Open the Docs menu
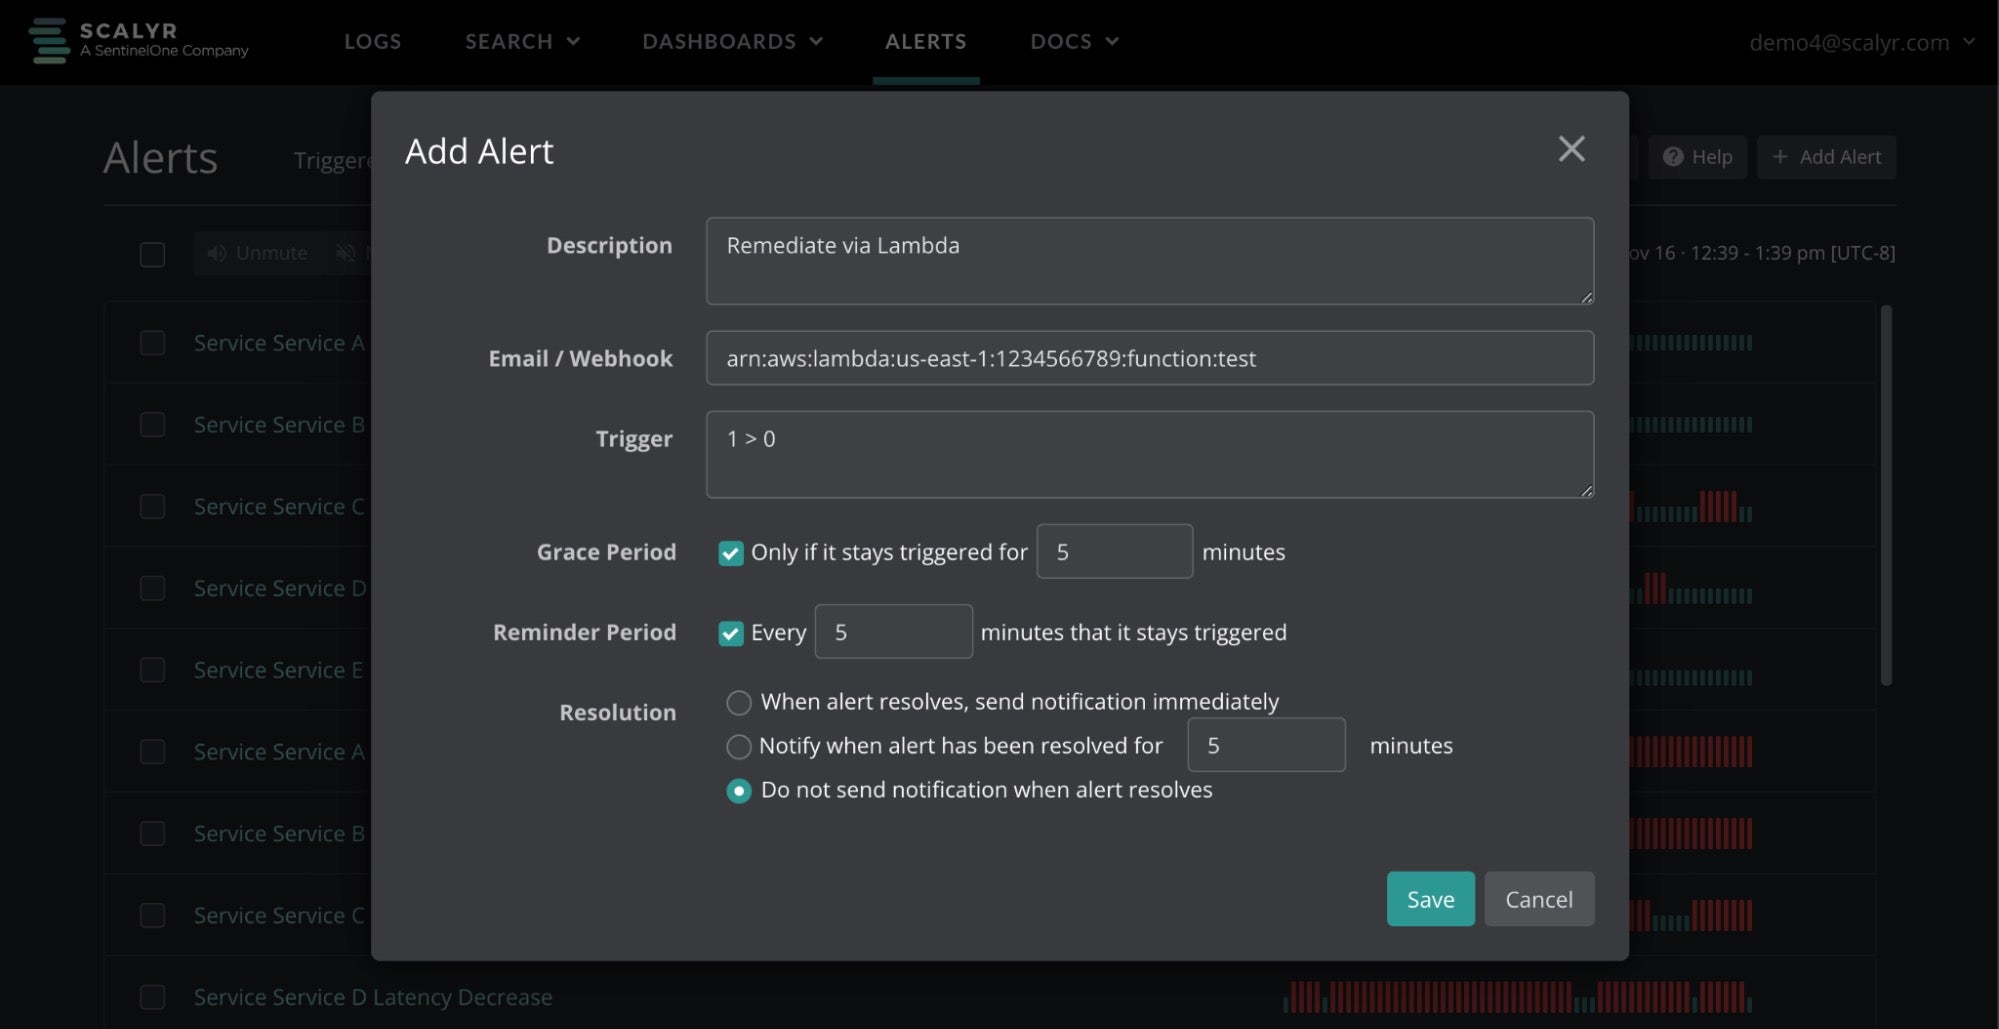Viewport: 1999px width, 1029px height. click(x=1074, y=41)
